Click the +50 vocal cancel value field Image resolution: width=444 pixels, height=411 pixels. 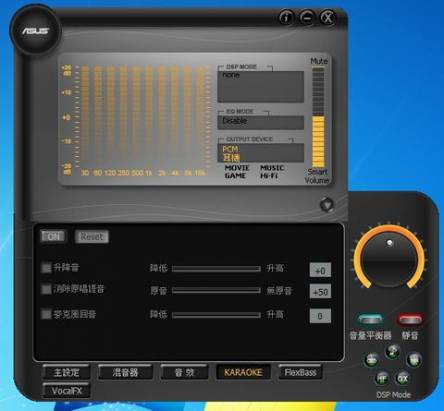[320, 292]
